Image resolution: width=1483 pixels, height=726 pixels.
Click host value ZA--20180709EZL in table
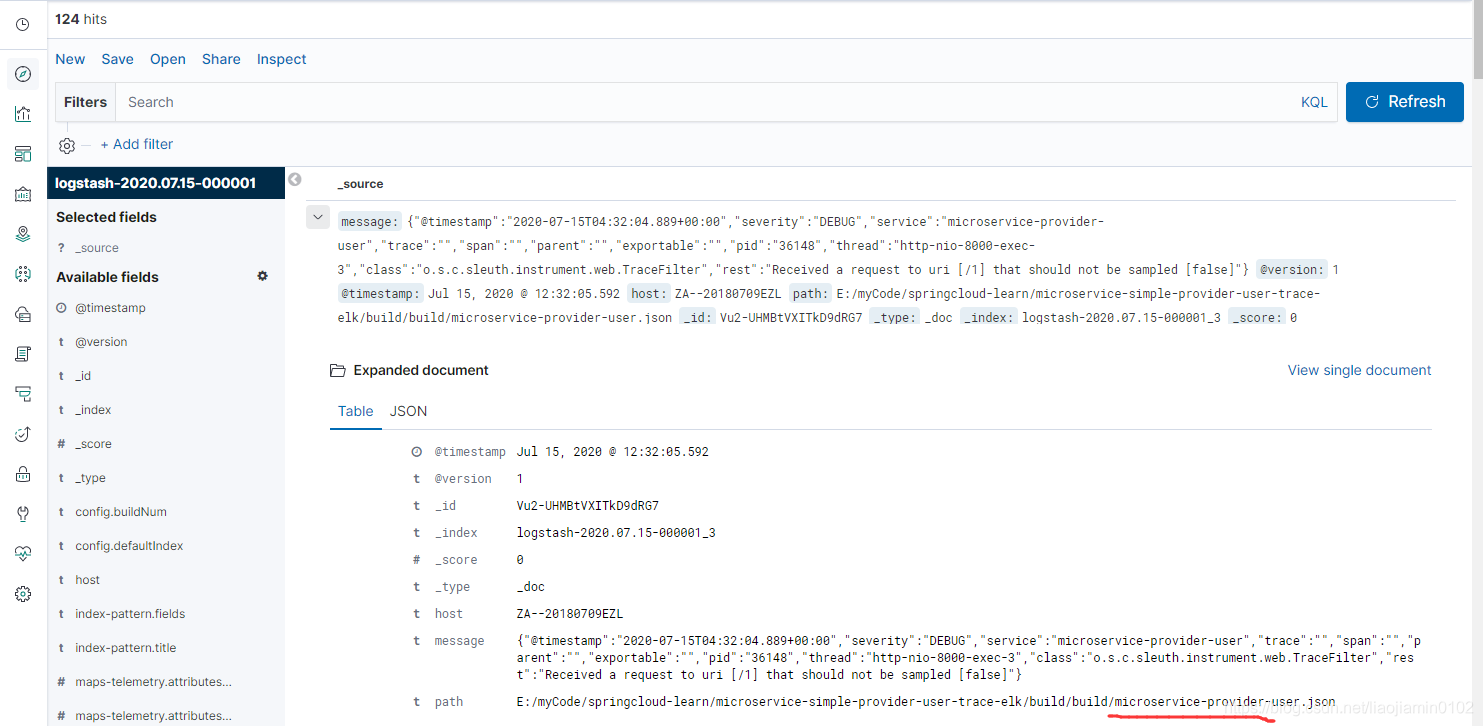pos(570,614)
